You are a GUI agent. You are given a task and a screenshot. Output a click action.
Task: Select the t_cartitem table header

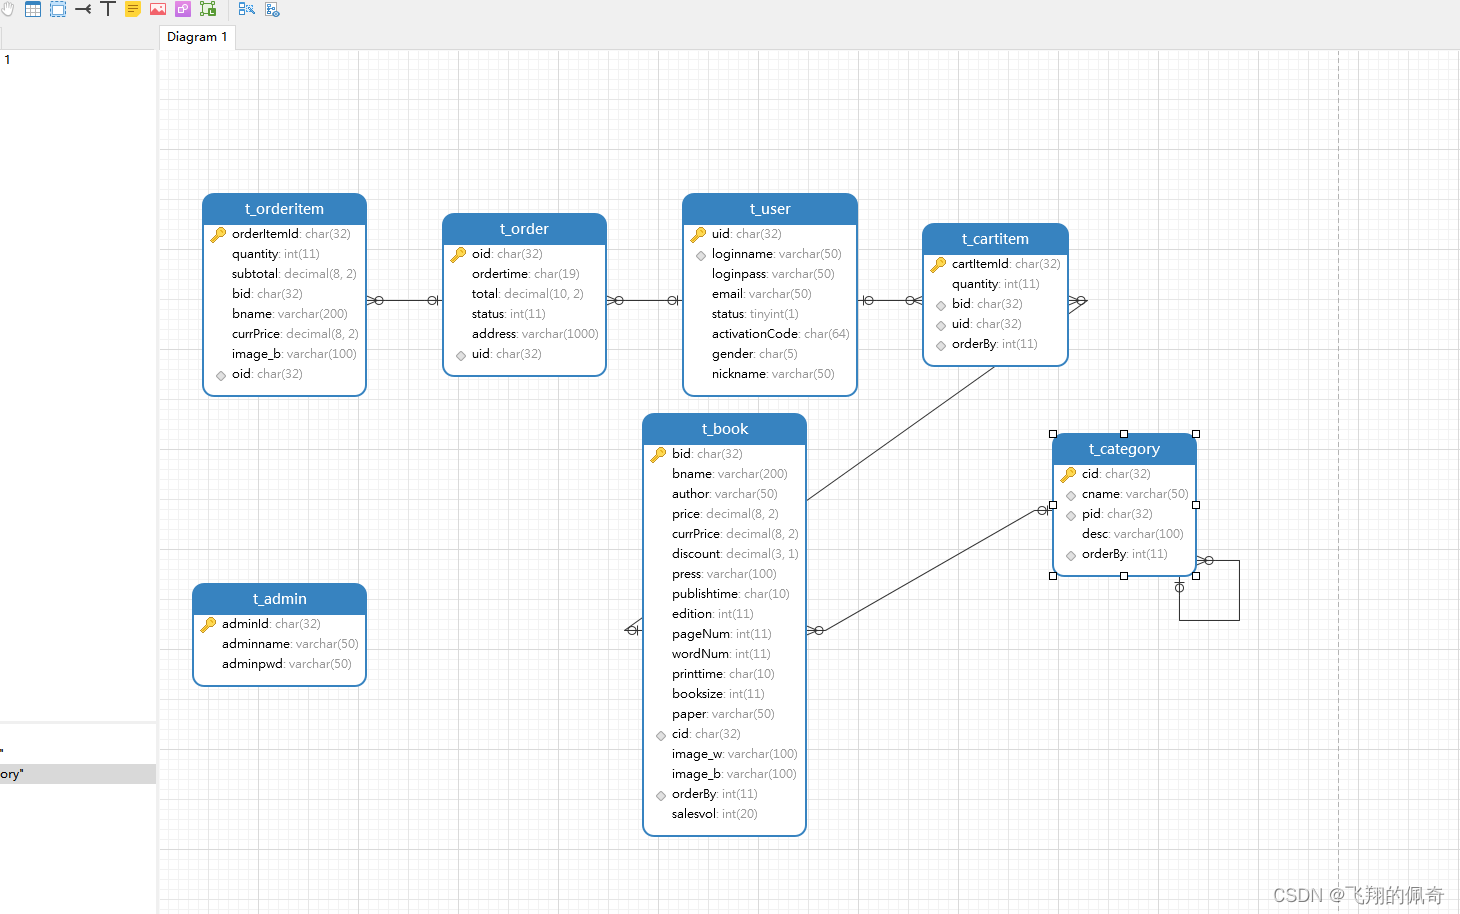(995, 239)
